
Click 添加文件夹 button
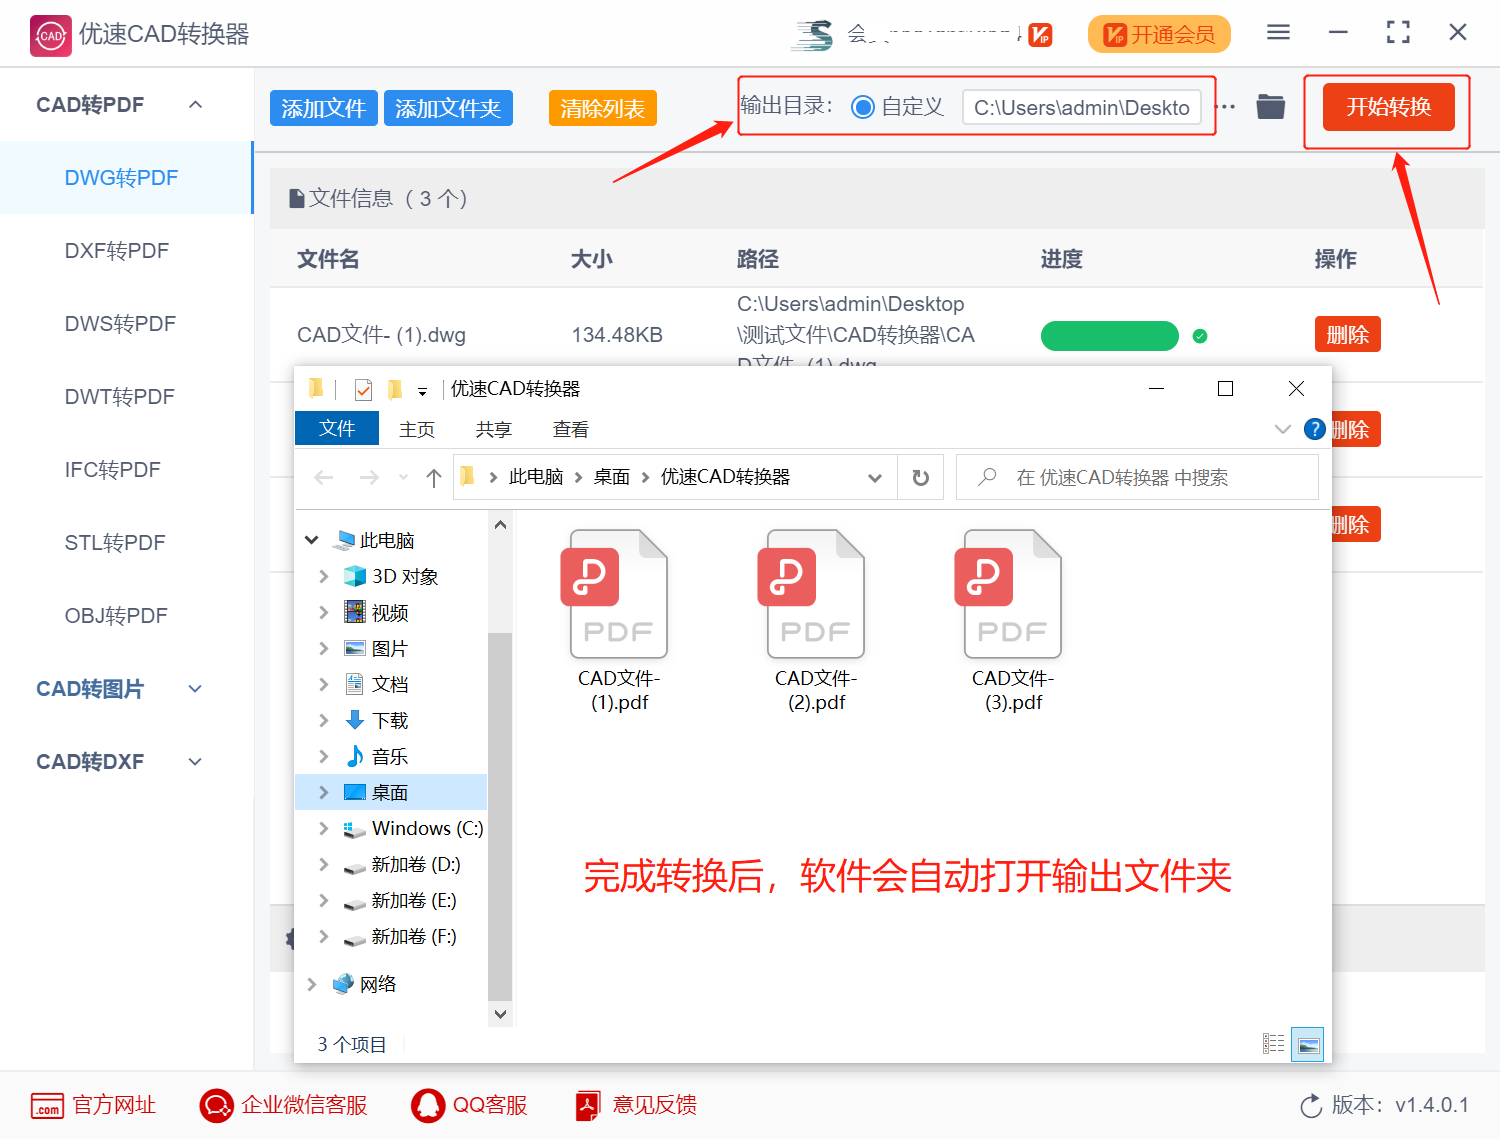(448, 108)
